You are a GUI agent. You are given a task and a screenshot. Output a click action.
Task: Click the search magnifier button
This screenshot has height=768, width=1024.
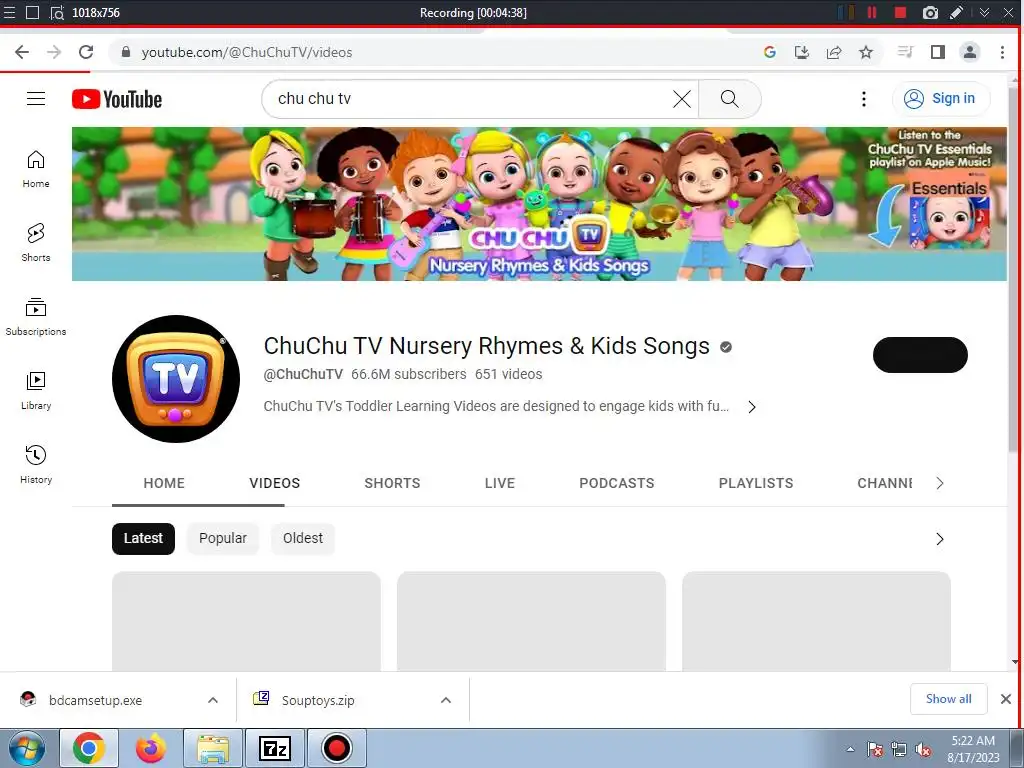(x=729, y=99)
